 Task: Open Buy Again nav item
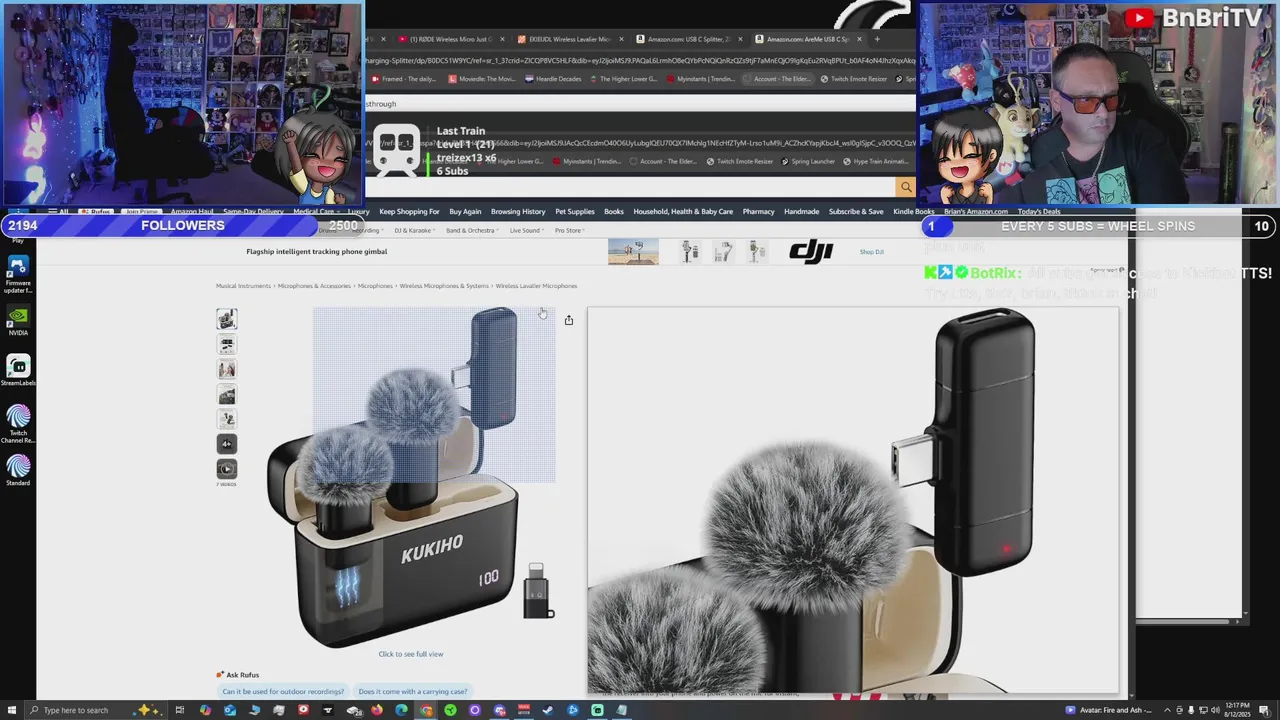point(465,212)
